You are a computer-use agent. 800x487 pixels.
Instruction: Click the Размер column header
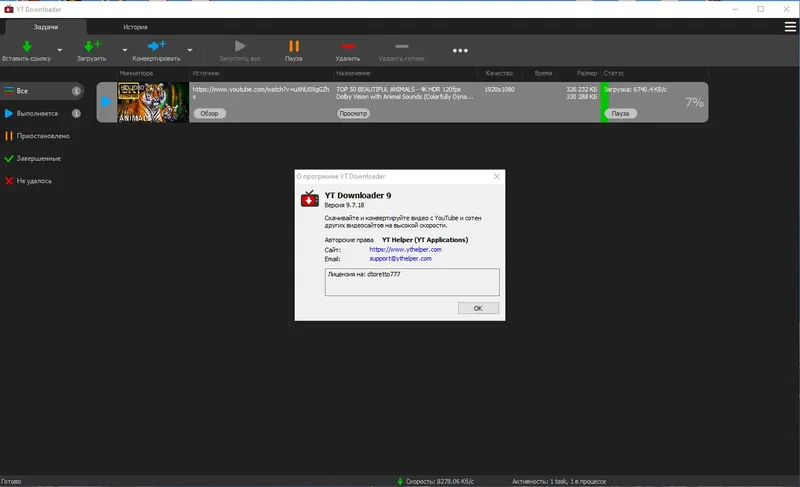[587, 73]
